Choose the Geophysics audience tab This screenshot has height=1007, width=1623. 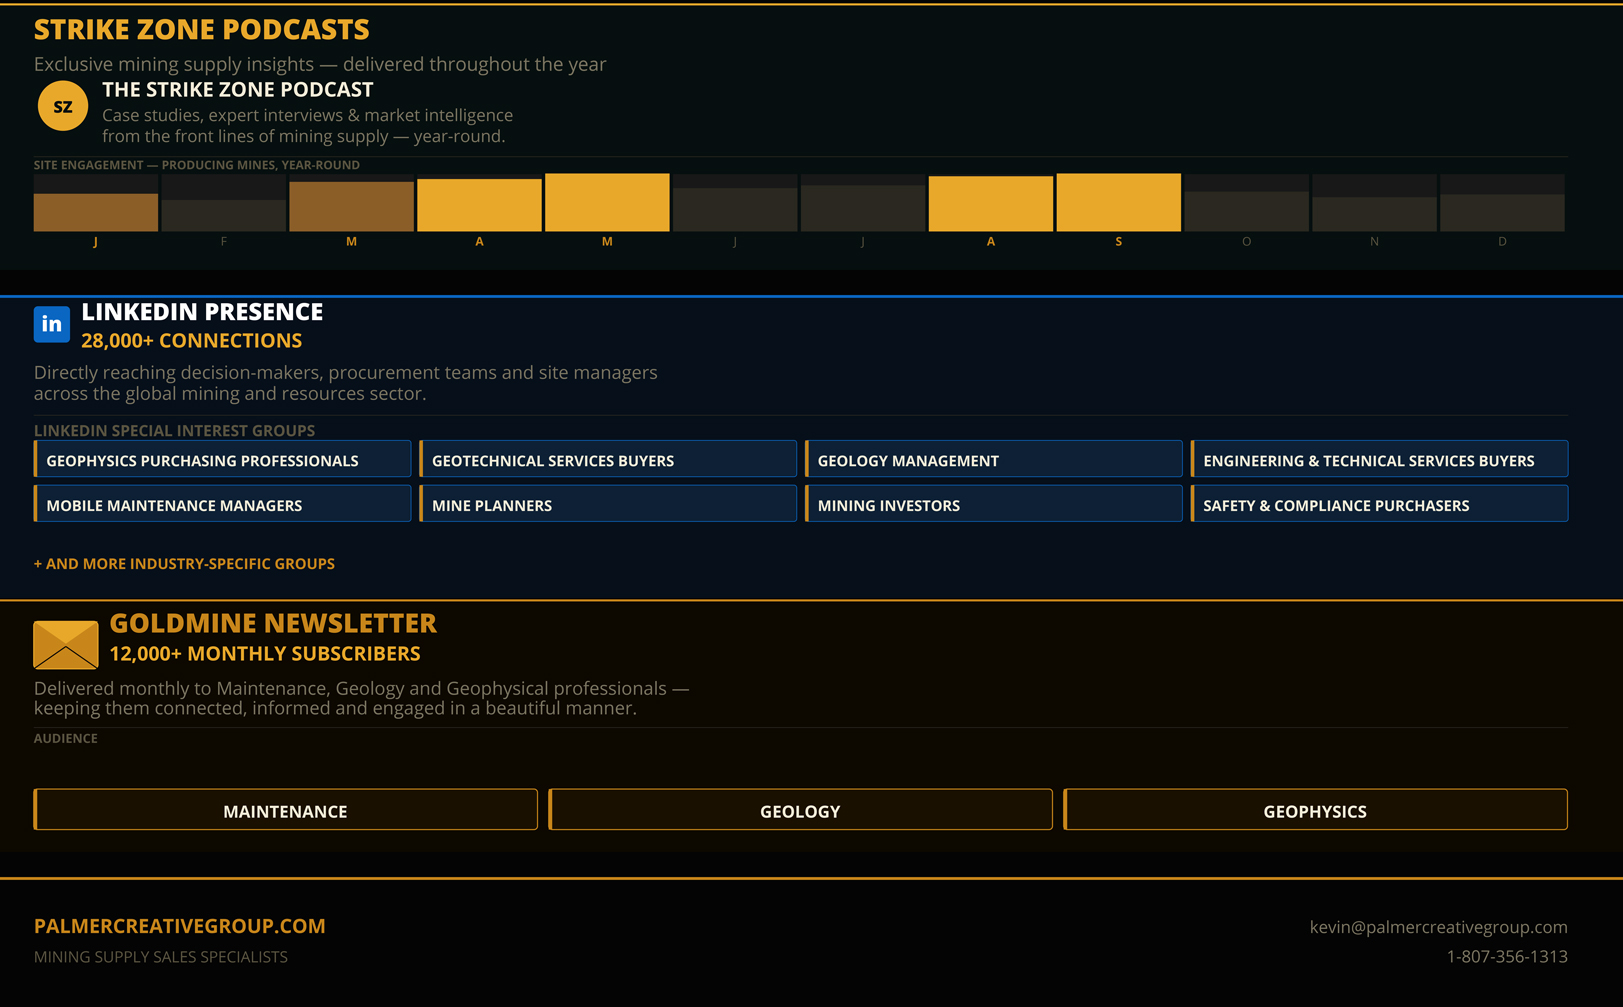click(1315, 810)
